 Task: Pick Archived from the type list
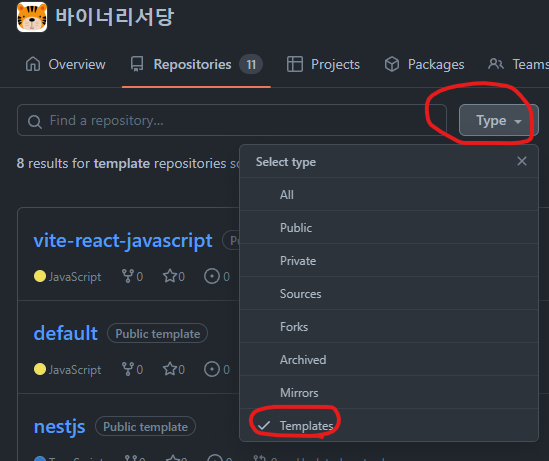[x=389, y=359]
